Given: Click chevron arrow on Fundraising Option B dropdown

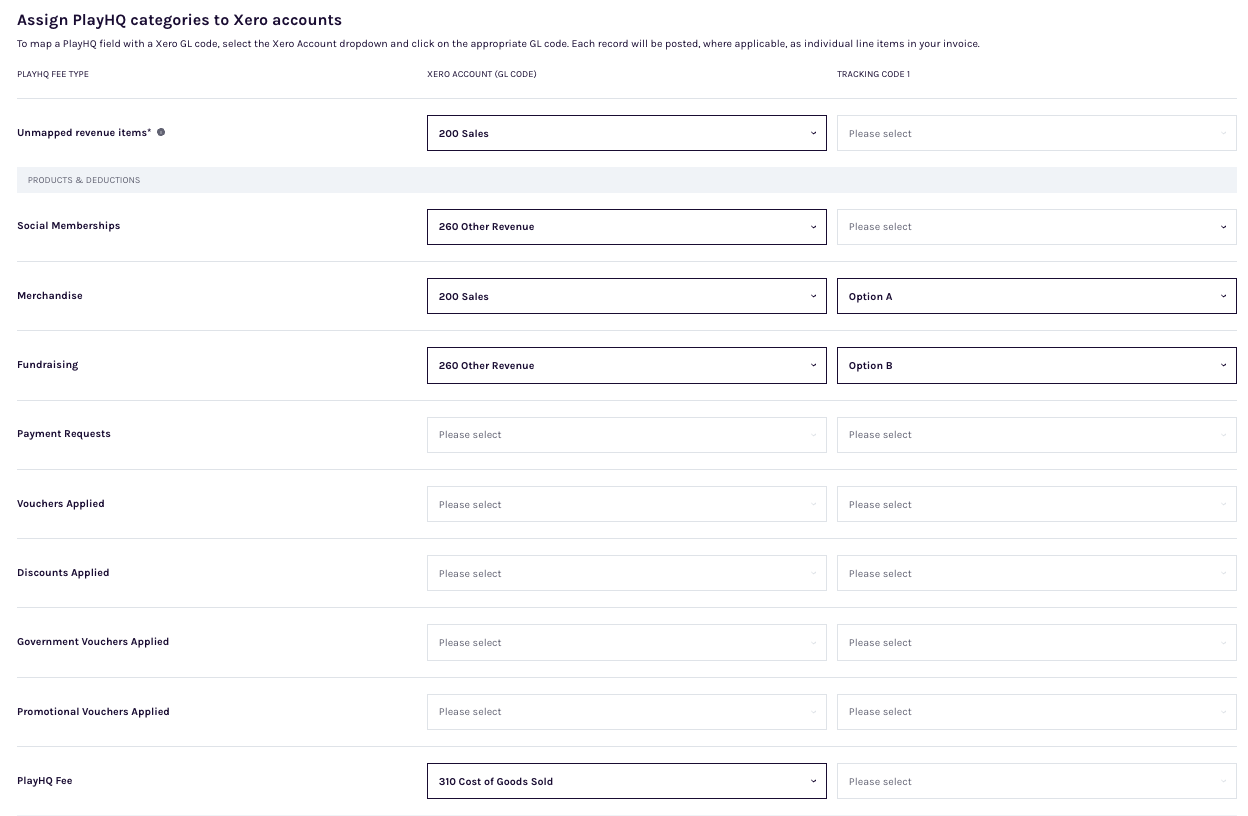Looking at the screenshot, I should pyautogui.click(x=1223, y=365).
